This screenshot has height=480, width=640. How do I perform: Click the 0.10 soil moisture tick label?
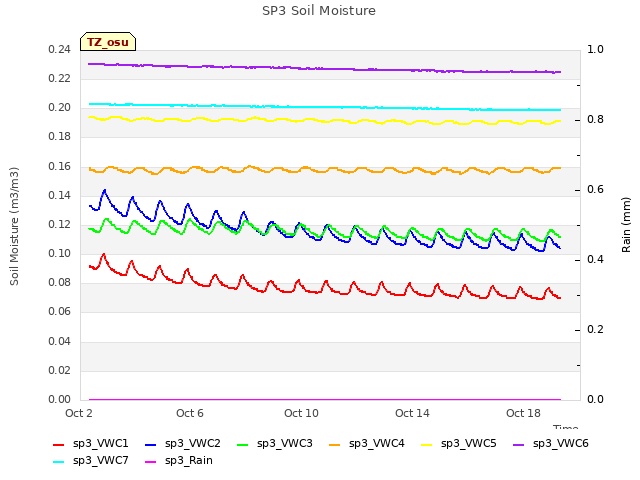coord(60,253)
